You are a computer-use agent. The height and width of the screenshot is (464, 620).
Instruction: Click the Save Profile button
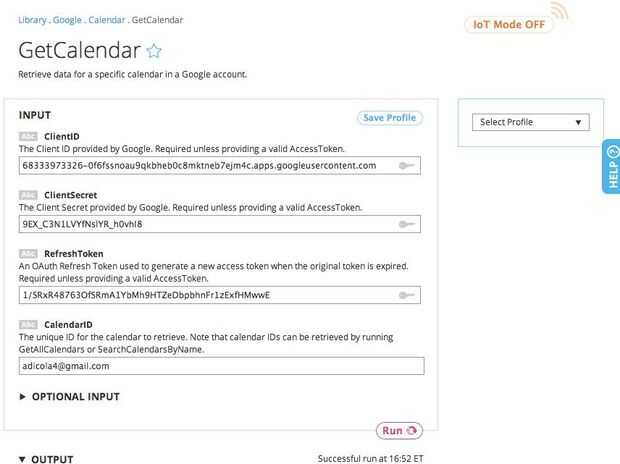click(390, 118)
